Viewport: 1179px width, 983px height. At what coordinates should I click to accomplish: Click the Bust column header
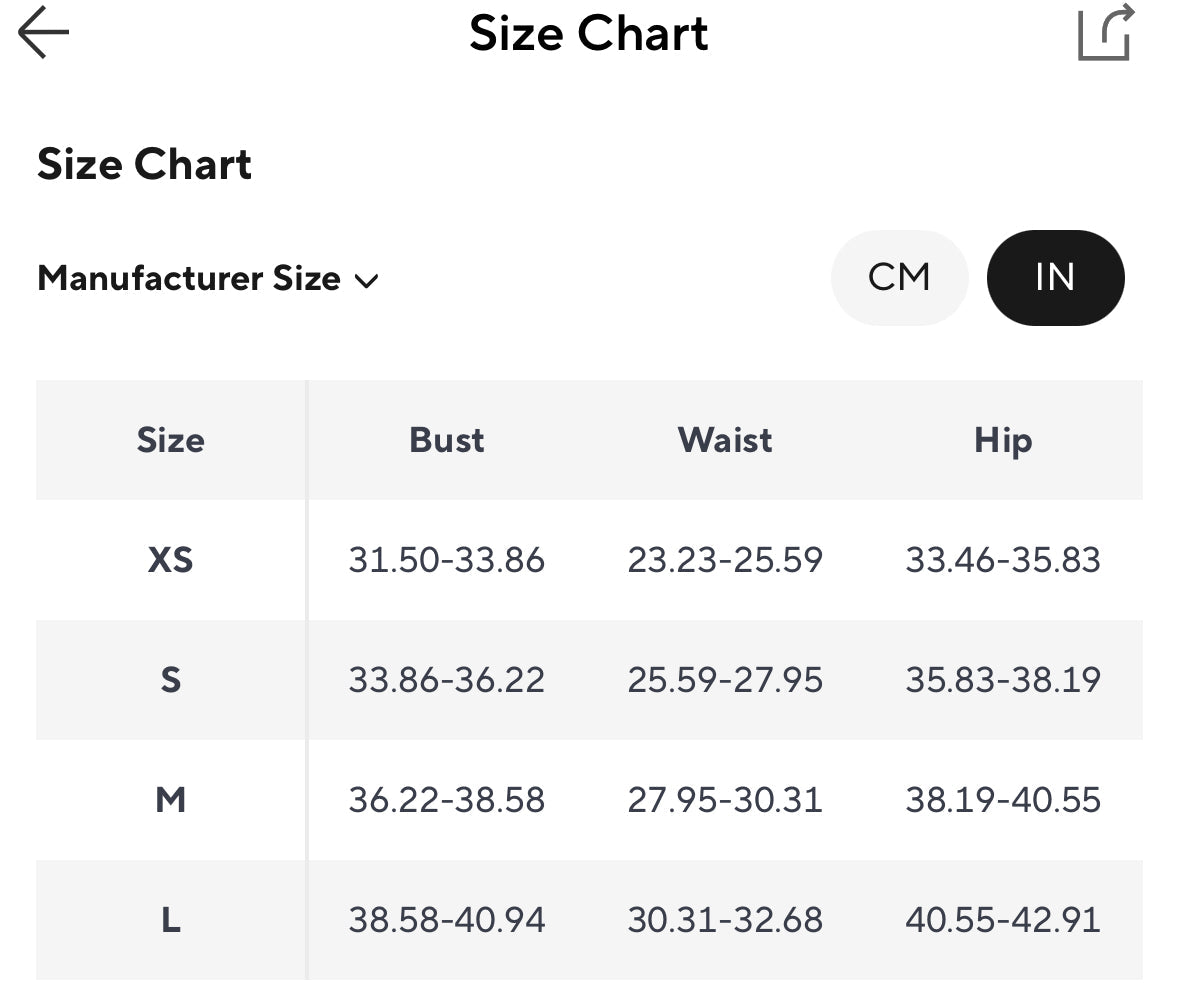(x=447, y=440)
